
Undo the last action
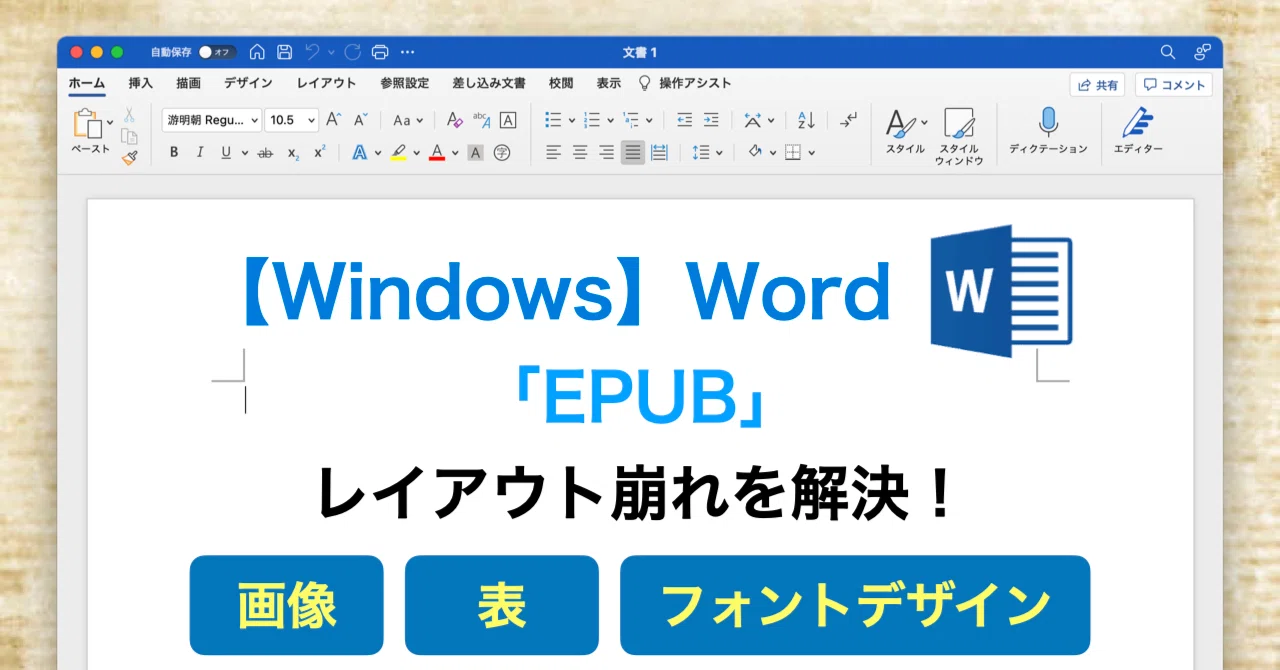312,52
